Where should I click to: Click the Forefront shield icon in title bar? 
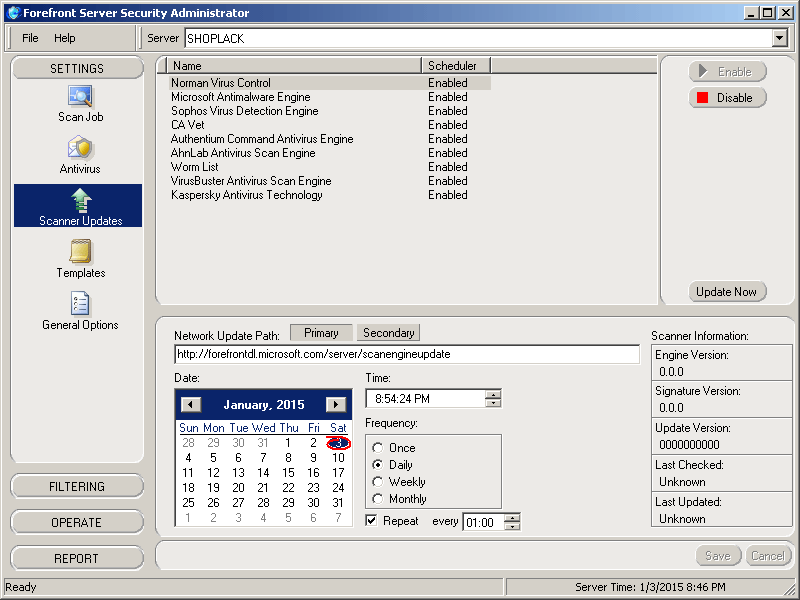pos(14,13)
